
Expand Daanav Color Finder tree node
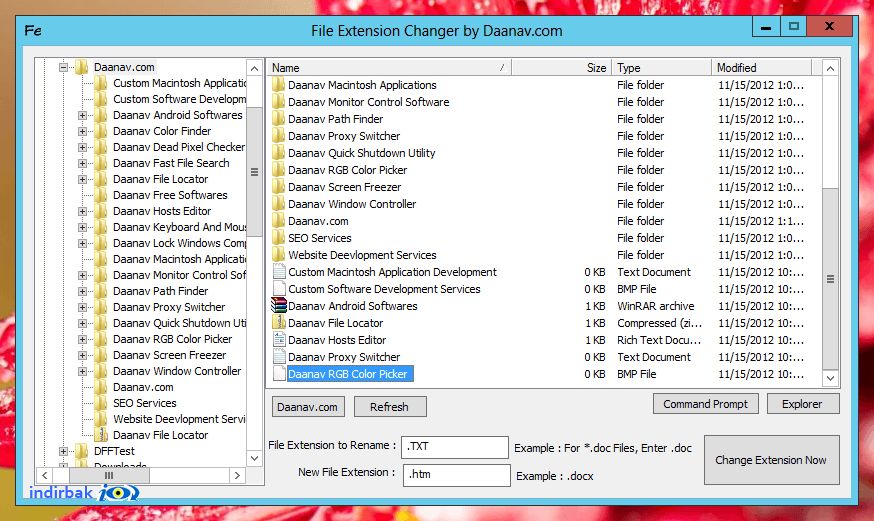pyautogui.click(x=82, y=132)
